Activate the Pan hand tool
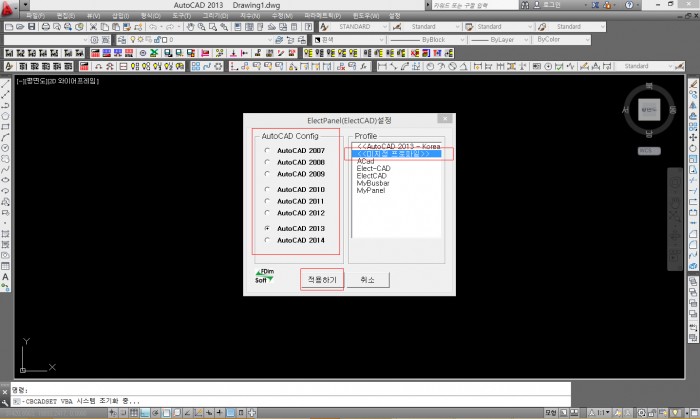The height and width of the screenshot is (419, 700). [x=191, y=27]
